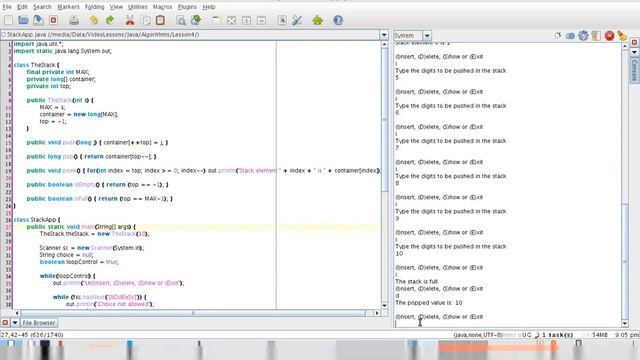This screenshot has height=360, width=640.
Task: Click the red Stop process console icon
Action: tap(609, 36)
